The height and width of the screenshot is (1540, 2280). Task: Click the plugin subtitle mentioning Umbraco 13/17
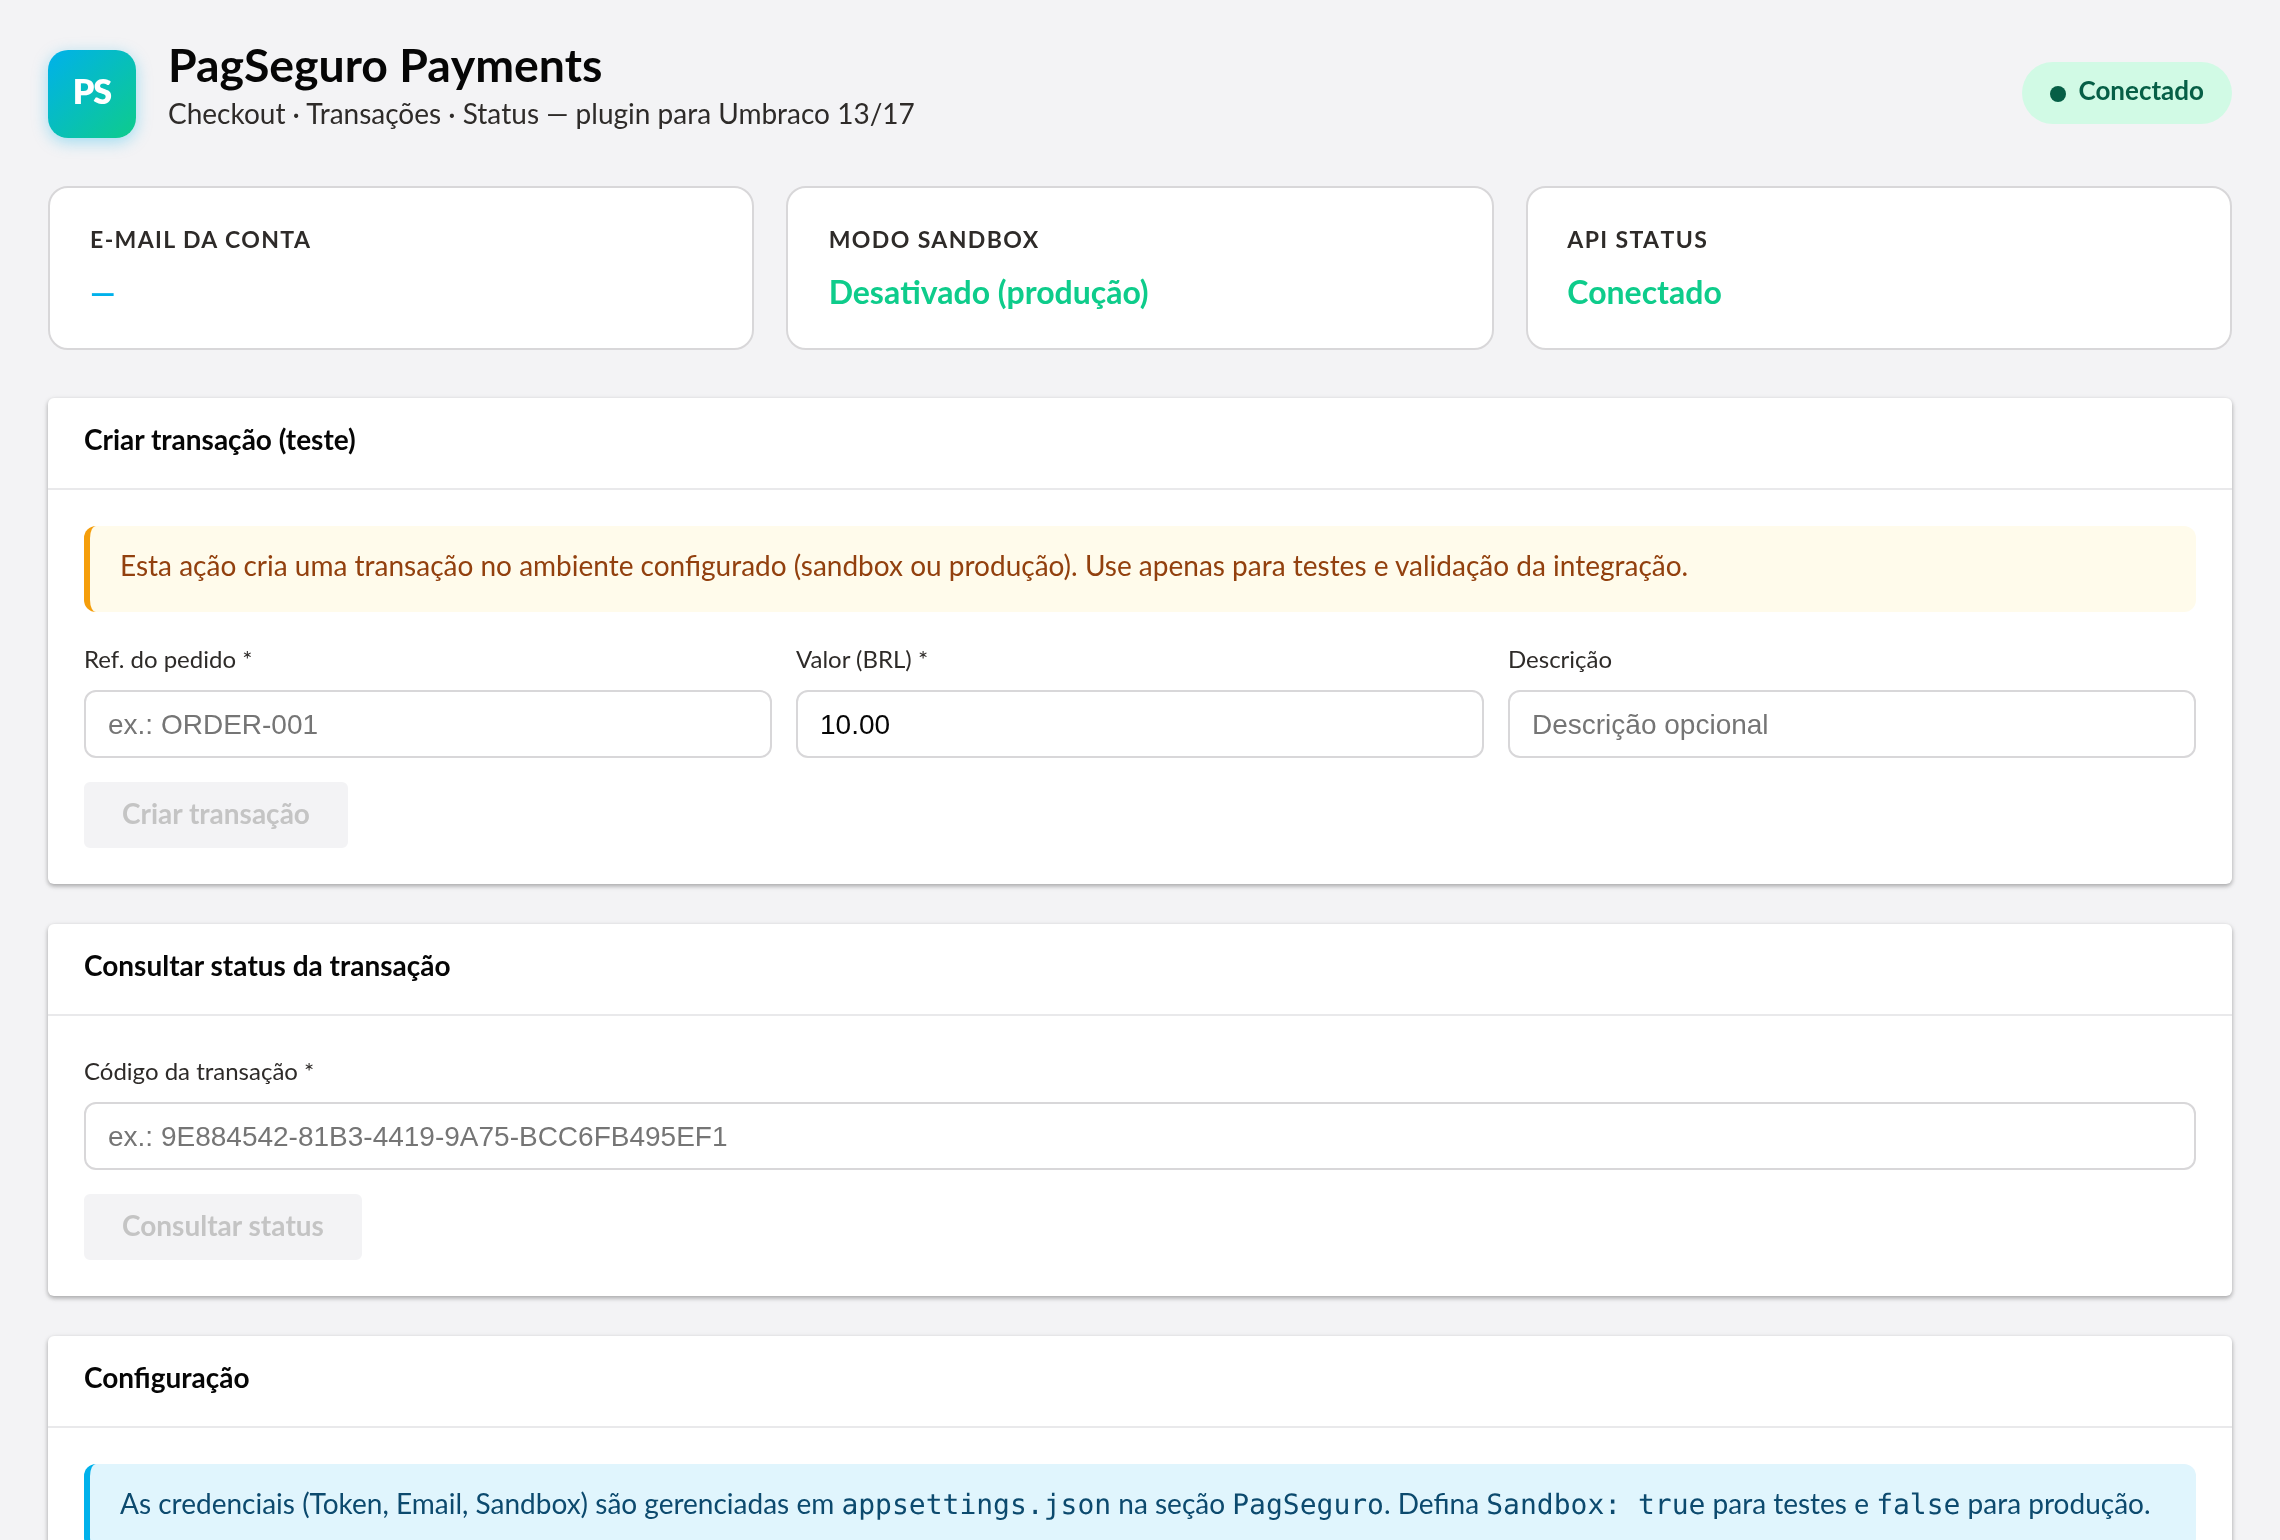541,114
